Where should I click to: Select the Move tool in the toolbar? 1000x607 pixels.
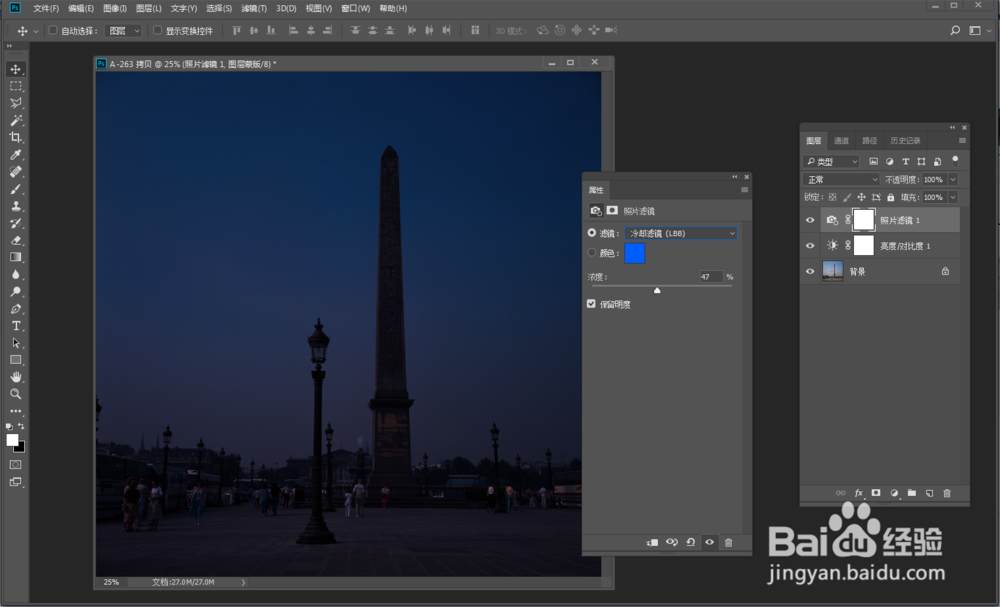[x=16, y=69]
